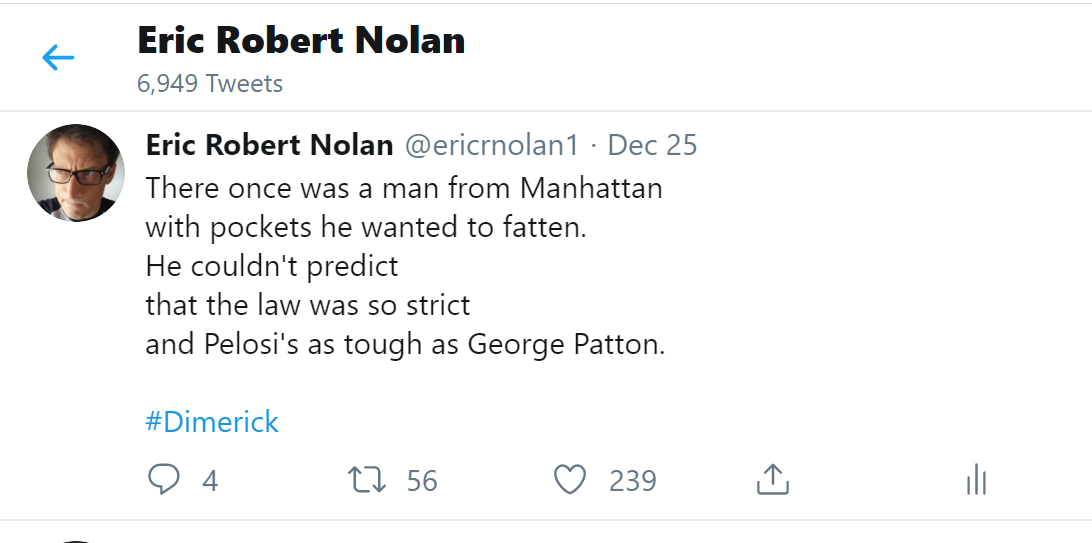Screen dimensions: 1092x543
Task: View tweet analytics bar chart icon
Action: click(976, 480)
